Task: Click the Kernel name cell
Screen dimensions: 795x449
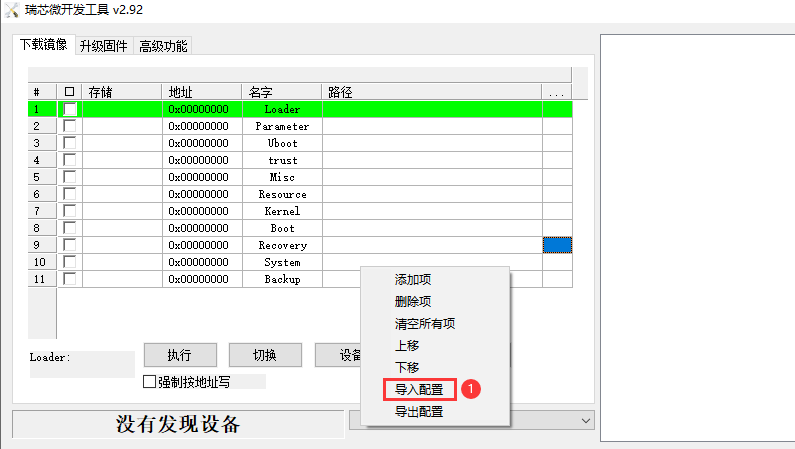Action: click(x=282, y=211)
